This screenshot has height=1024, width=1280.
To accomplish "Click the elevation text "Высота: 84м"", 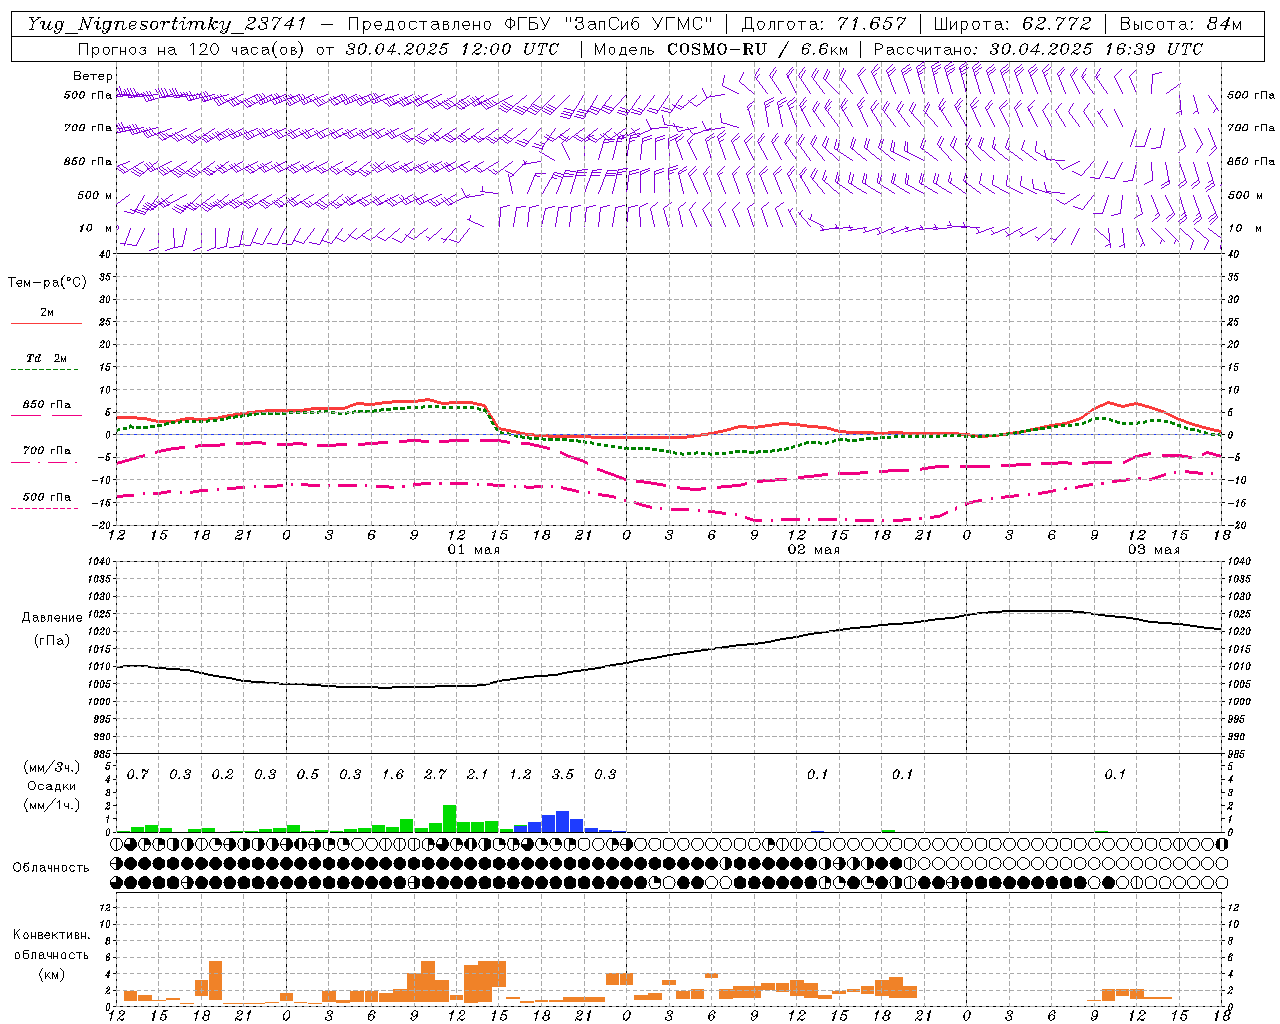I will (x=1181, y=24).
